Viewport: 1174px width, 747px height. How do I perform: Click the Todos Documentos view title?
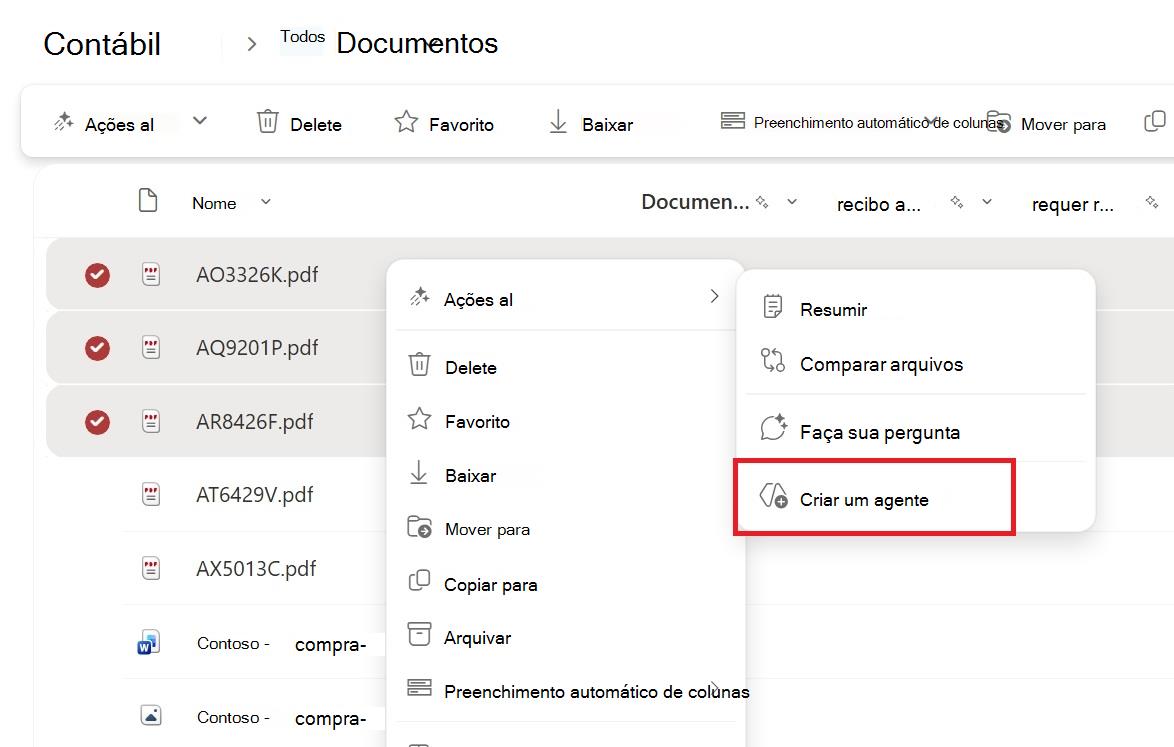(x=389, y=42)
